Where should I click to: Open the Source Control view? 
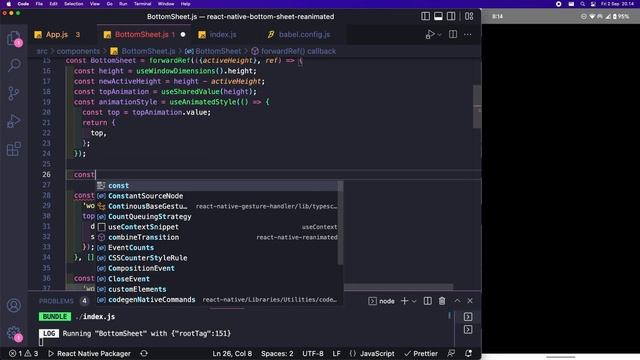(x=14, y=93)
